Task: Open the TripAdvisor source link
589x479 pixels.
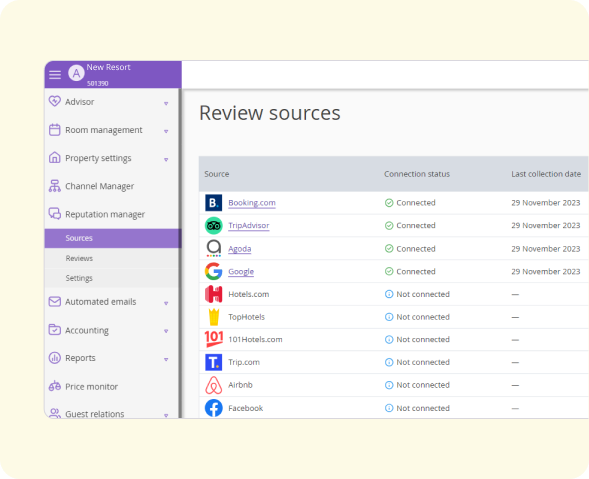Action: [249, 225]
